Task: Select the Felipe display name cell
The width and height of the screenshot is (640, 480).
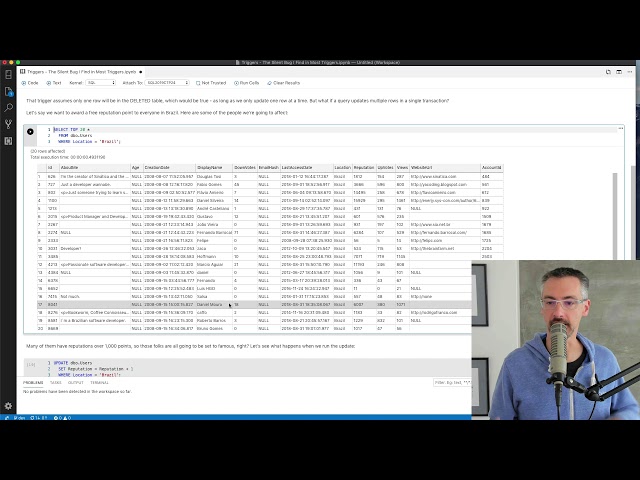Action: (x=214, y=240)
